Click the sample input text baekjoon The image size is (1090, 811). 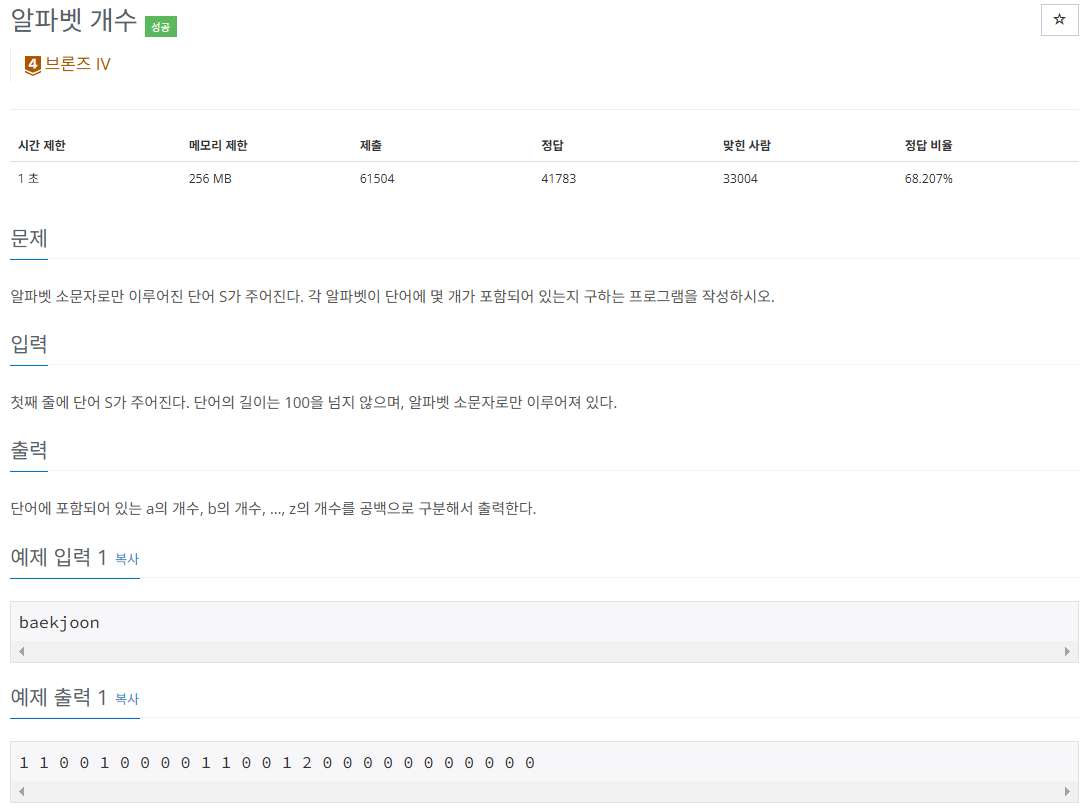pyautogui.click(x=59, y=623)
